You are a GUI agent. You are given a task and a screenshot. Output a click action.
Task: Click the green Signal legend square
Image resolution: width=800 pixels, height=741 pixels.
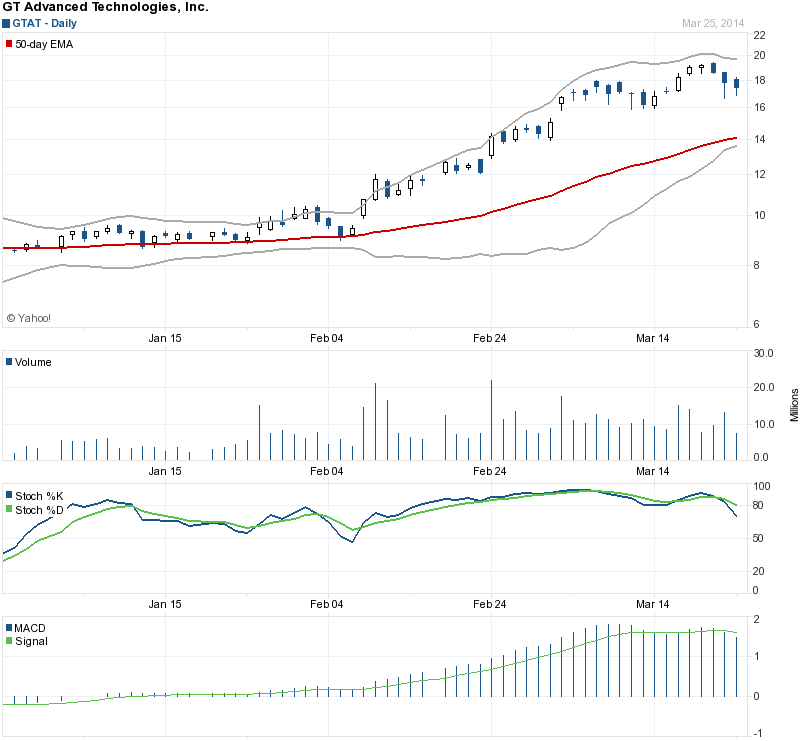(9, 641)
